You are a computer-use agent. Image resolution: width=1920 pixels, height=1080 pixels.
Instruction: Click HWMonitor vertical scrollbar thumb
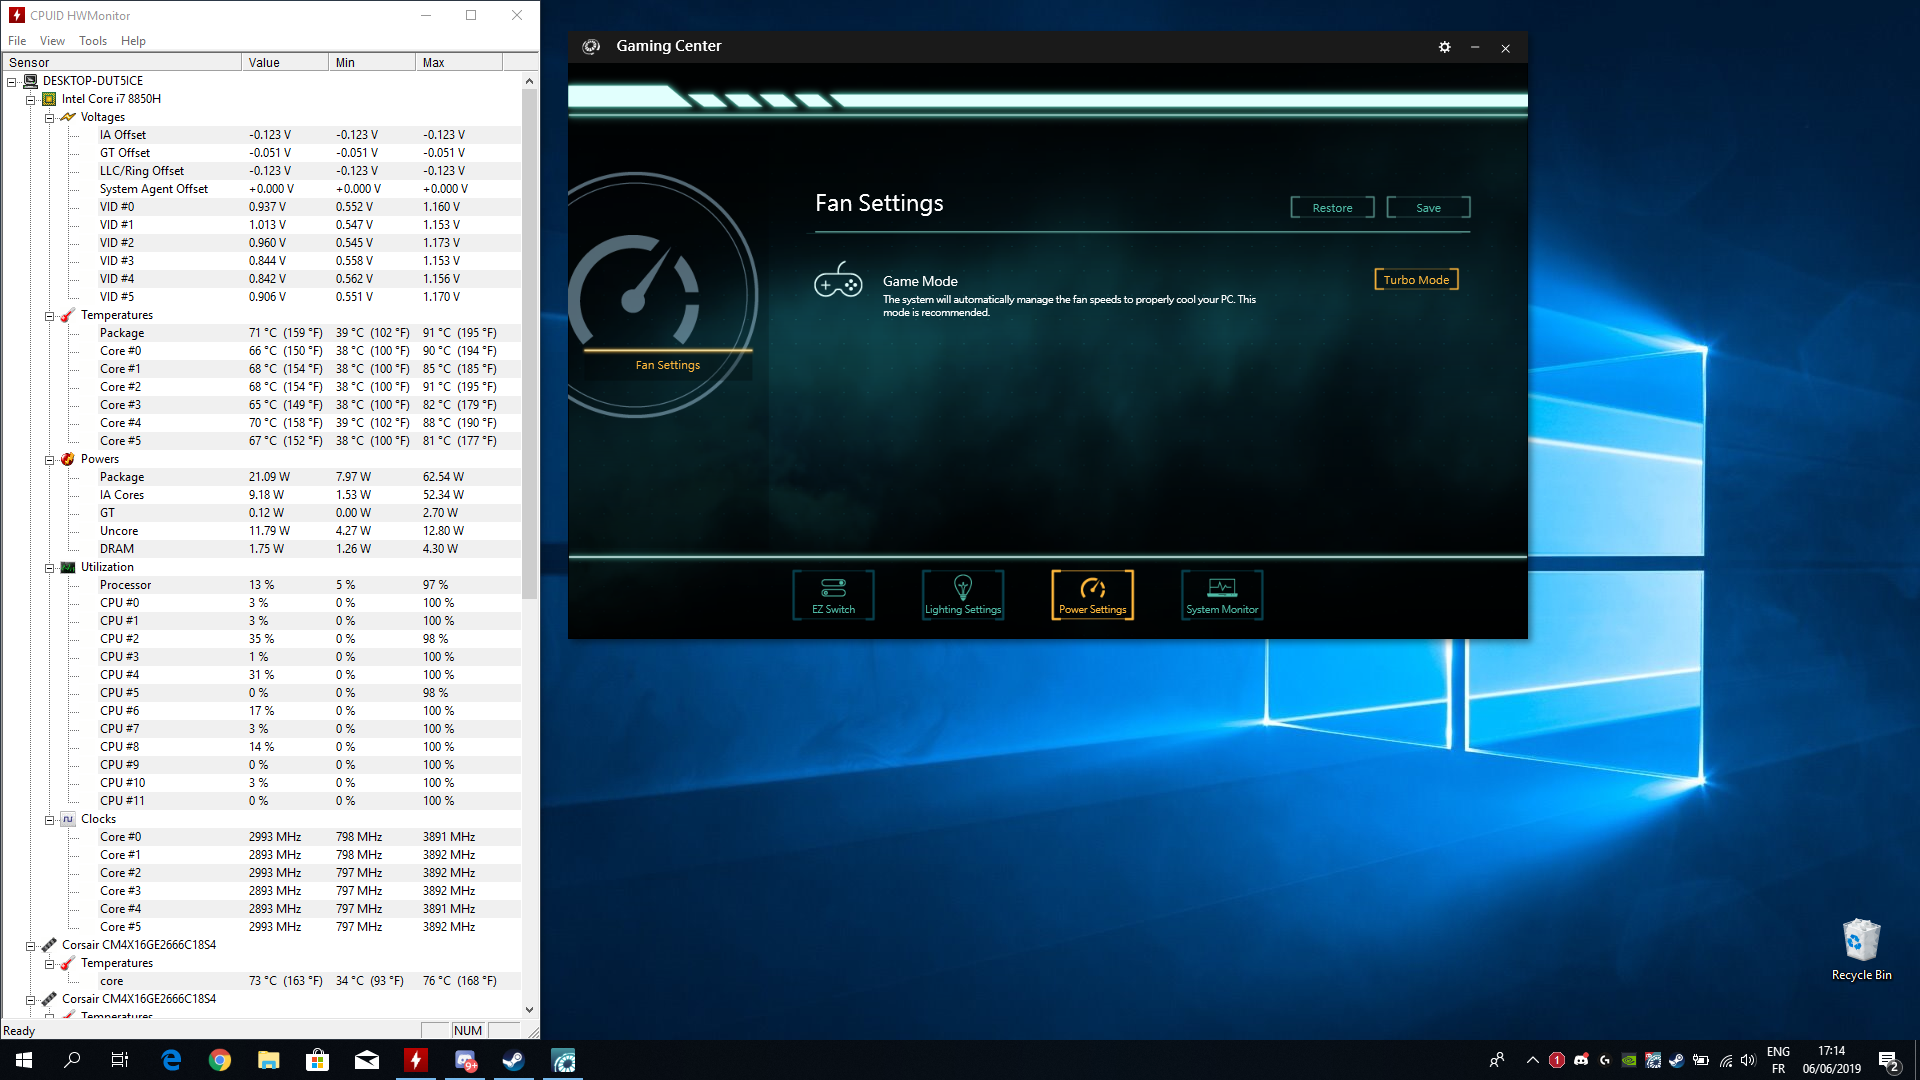pyautogui.click(x=529, y=345)
